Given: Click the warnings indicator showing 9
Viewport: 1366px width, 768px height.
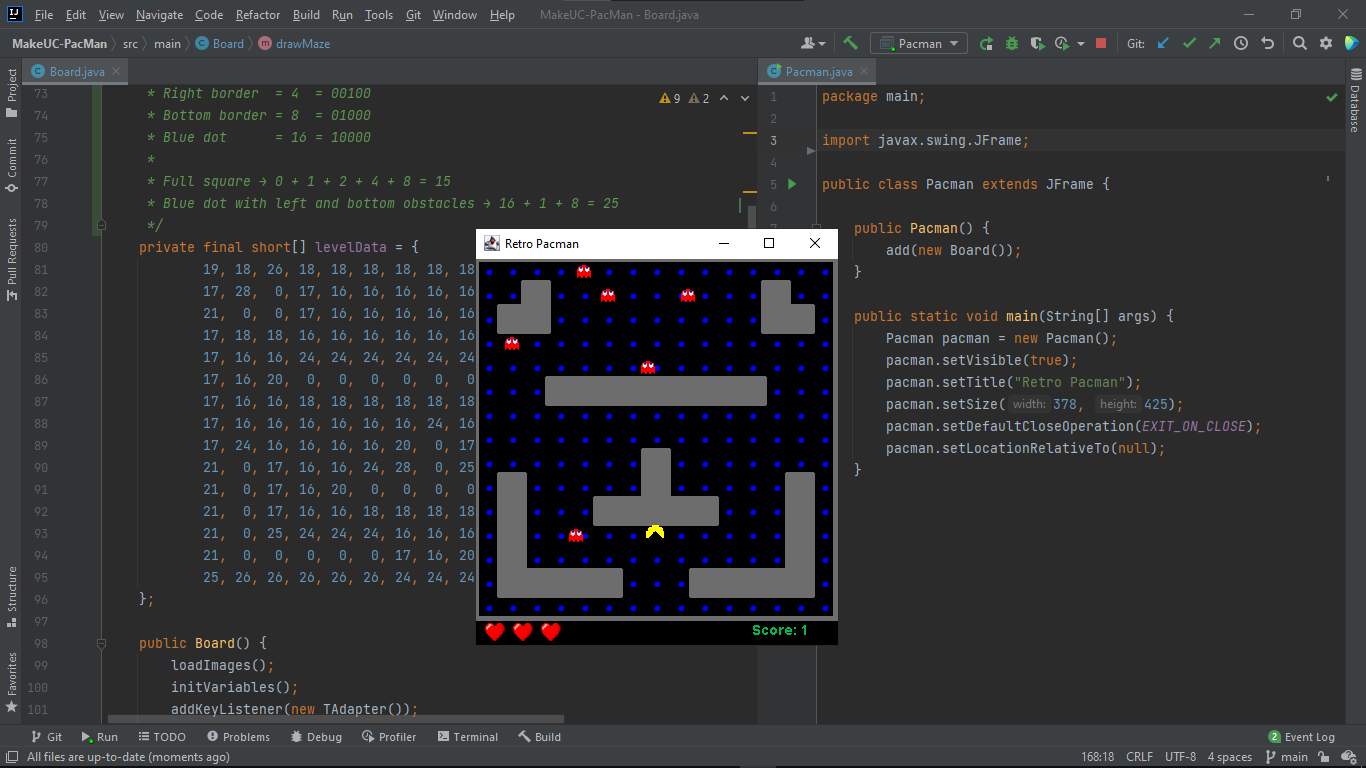Looking at the screenshot, I should (670, 98).
